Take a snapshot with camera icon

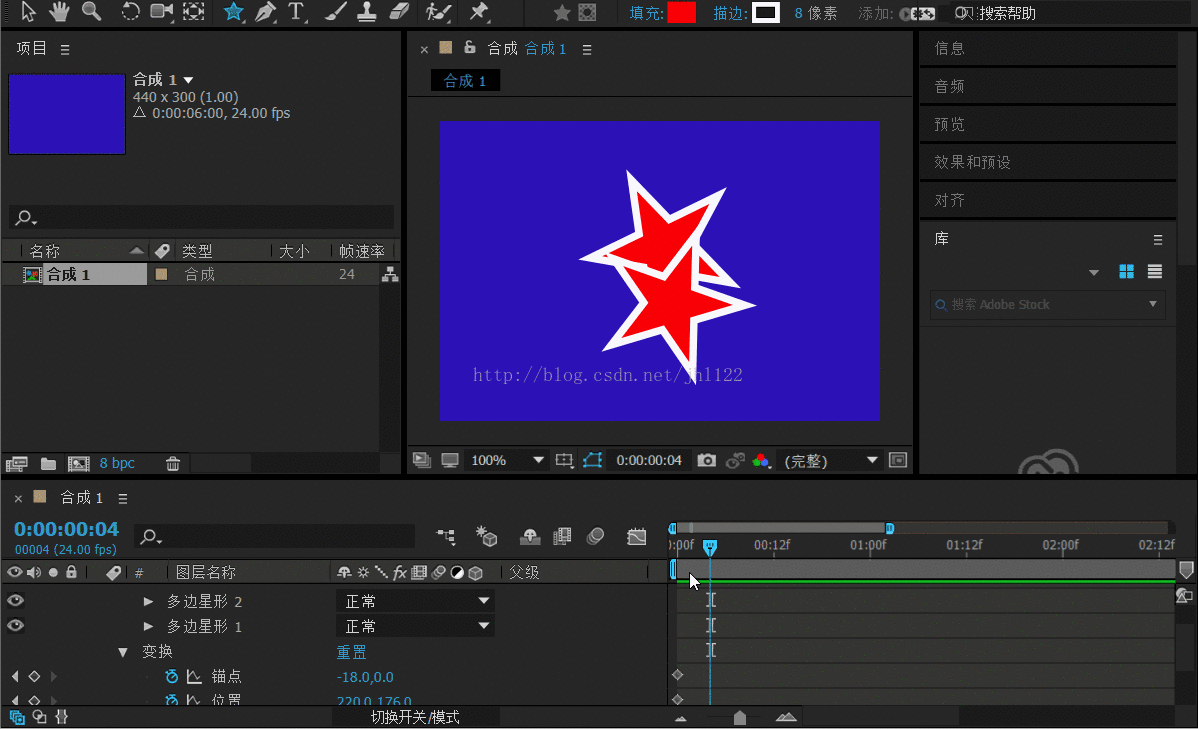[707, 460]
